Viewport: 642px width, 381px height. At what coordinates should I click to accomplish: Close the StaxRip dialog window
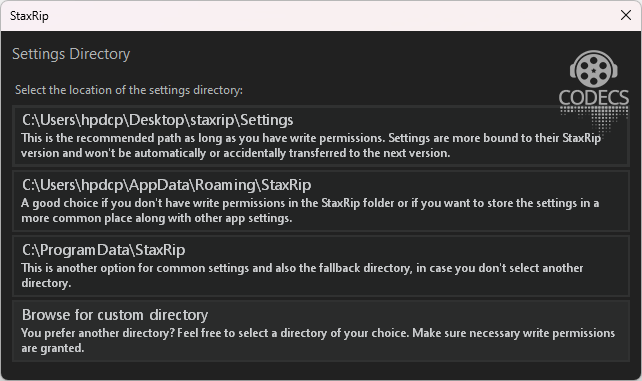pyautogui.click(x=626, y=15)
